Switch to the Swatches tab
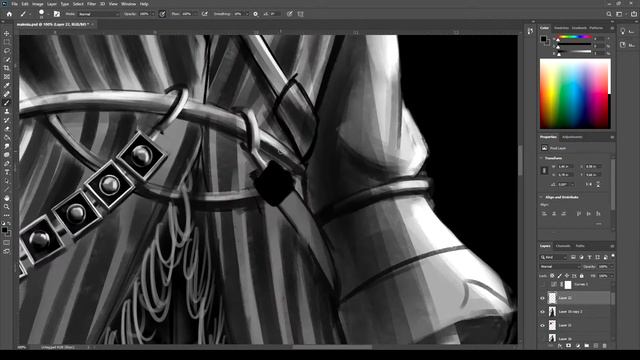The image size is (640, 360). point(561,28)
